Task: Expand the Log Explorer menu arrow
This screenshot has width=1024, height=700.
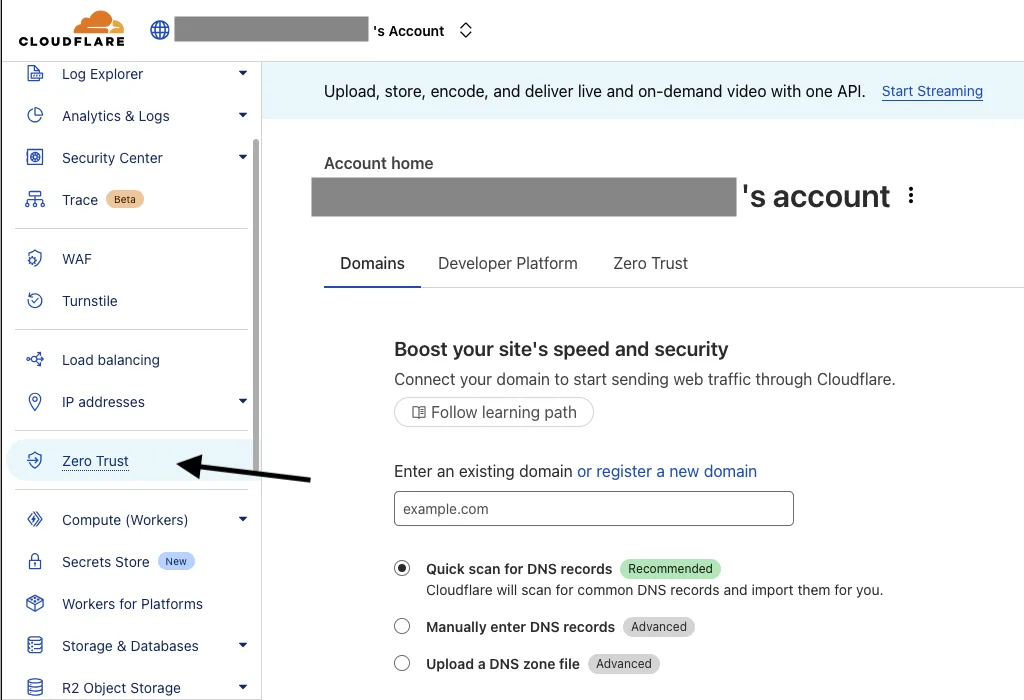Action: (x=243, y=73)
